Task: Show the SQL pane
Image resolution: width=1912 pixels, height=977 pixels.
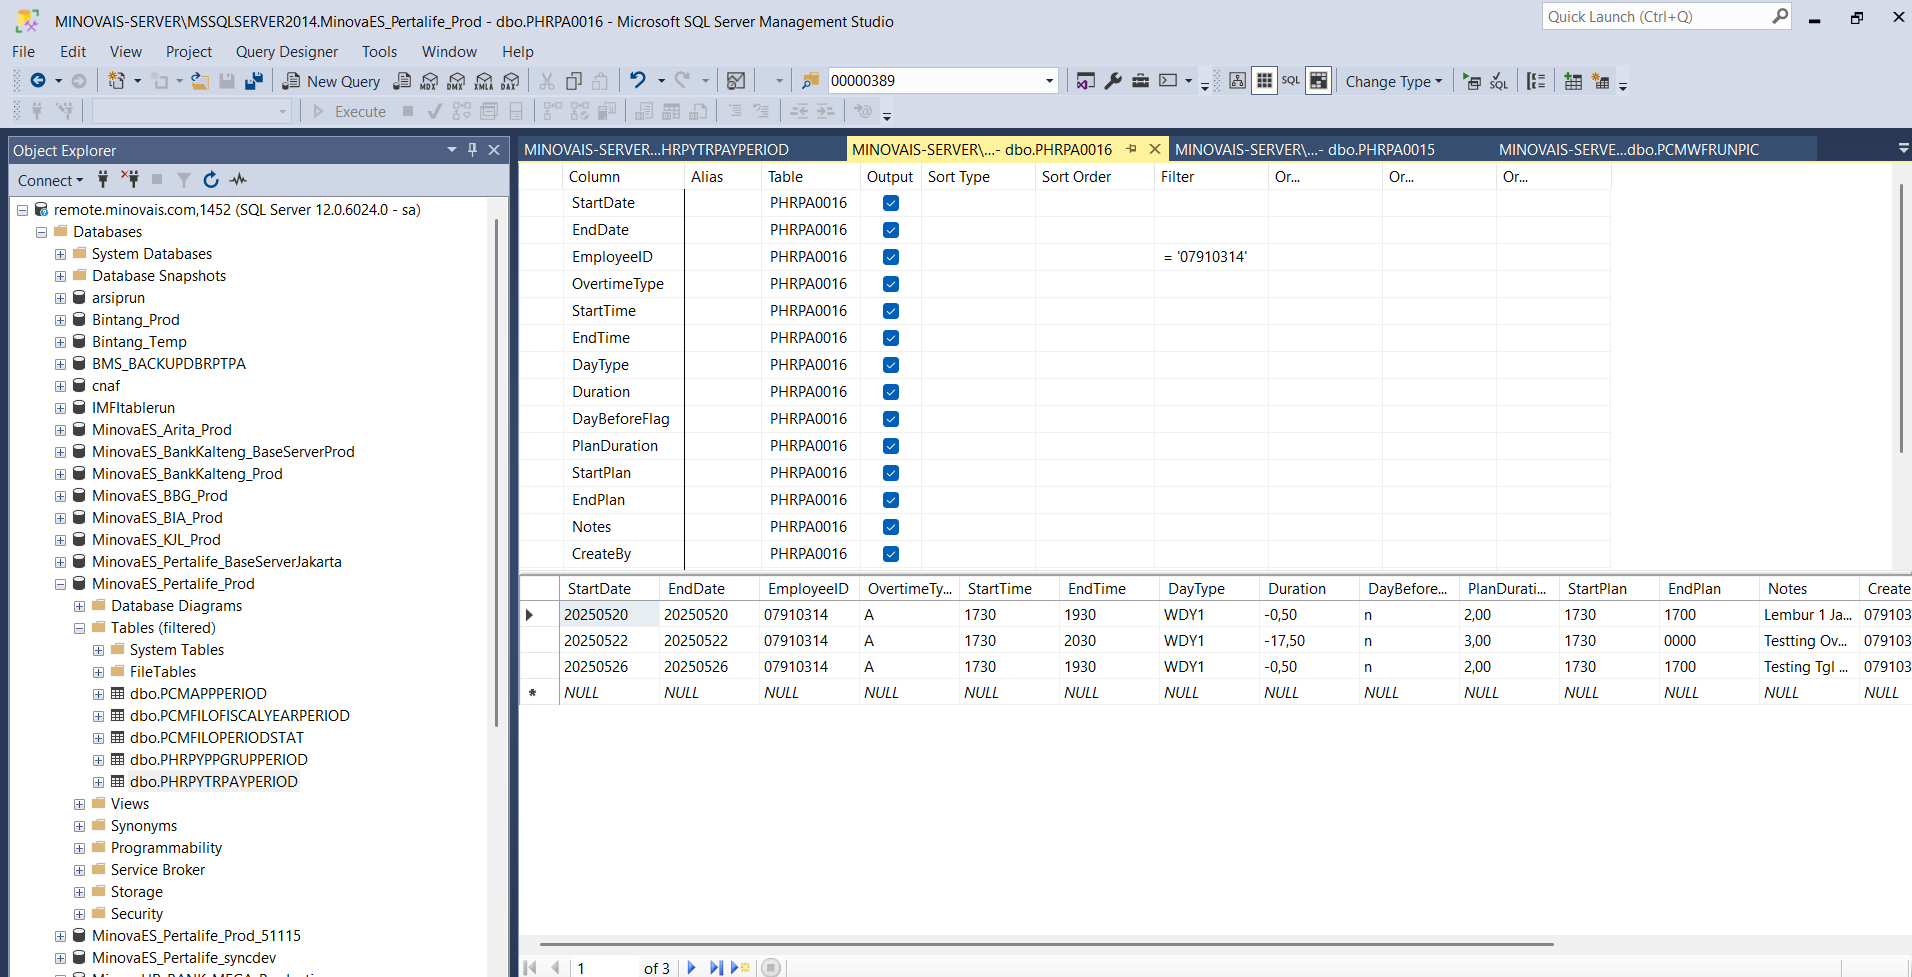Action: [1291, 81]
